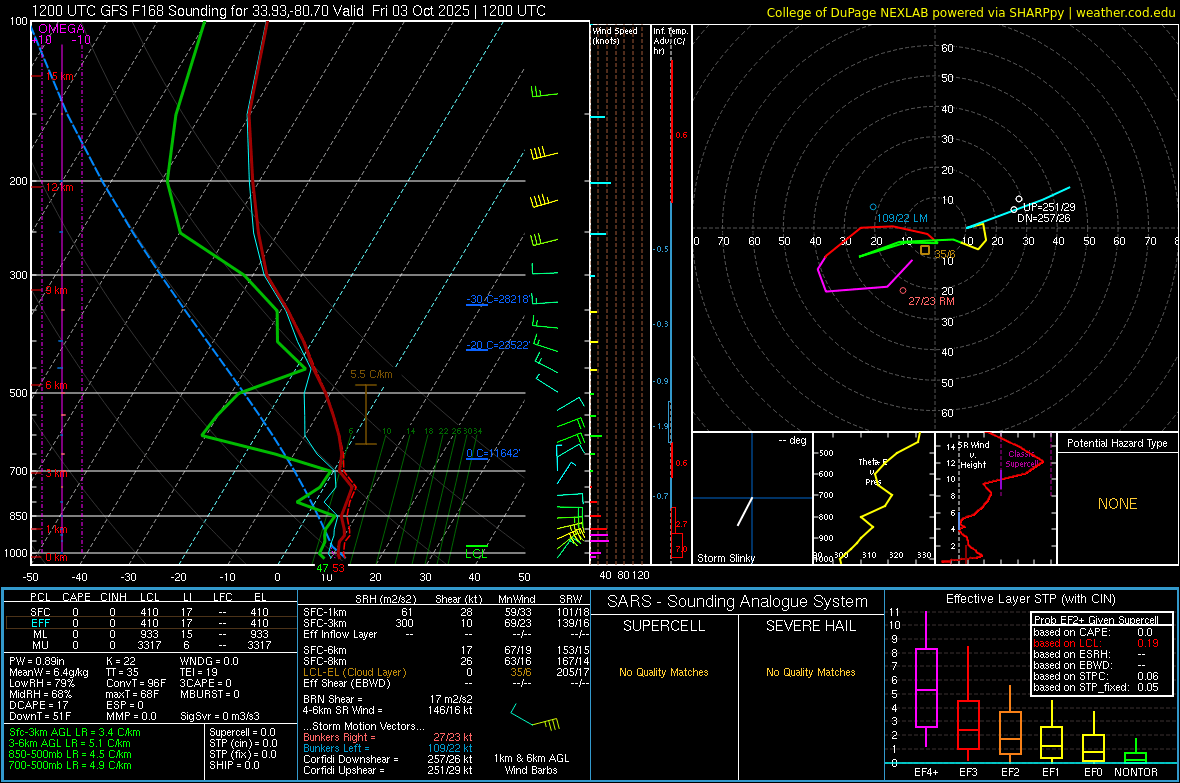Click the red 'based on LCL: 0.19' line
Screen dimensions: 1180x783
pyautogui.click(x=1096, y=643)
